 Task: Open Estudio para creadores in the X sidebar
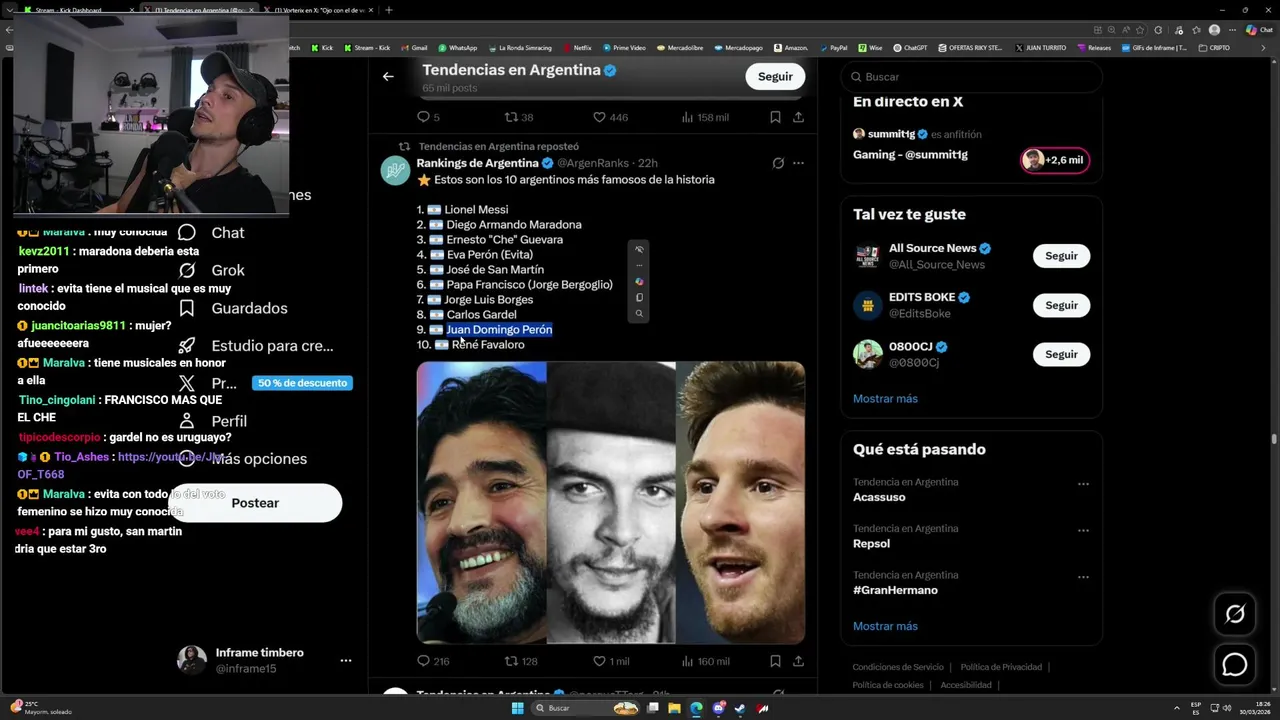tap(255, 345)
